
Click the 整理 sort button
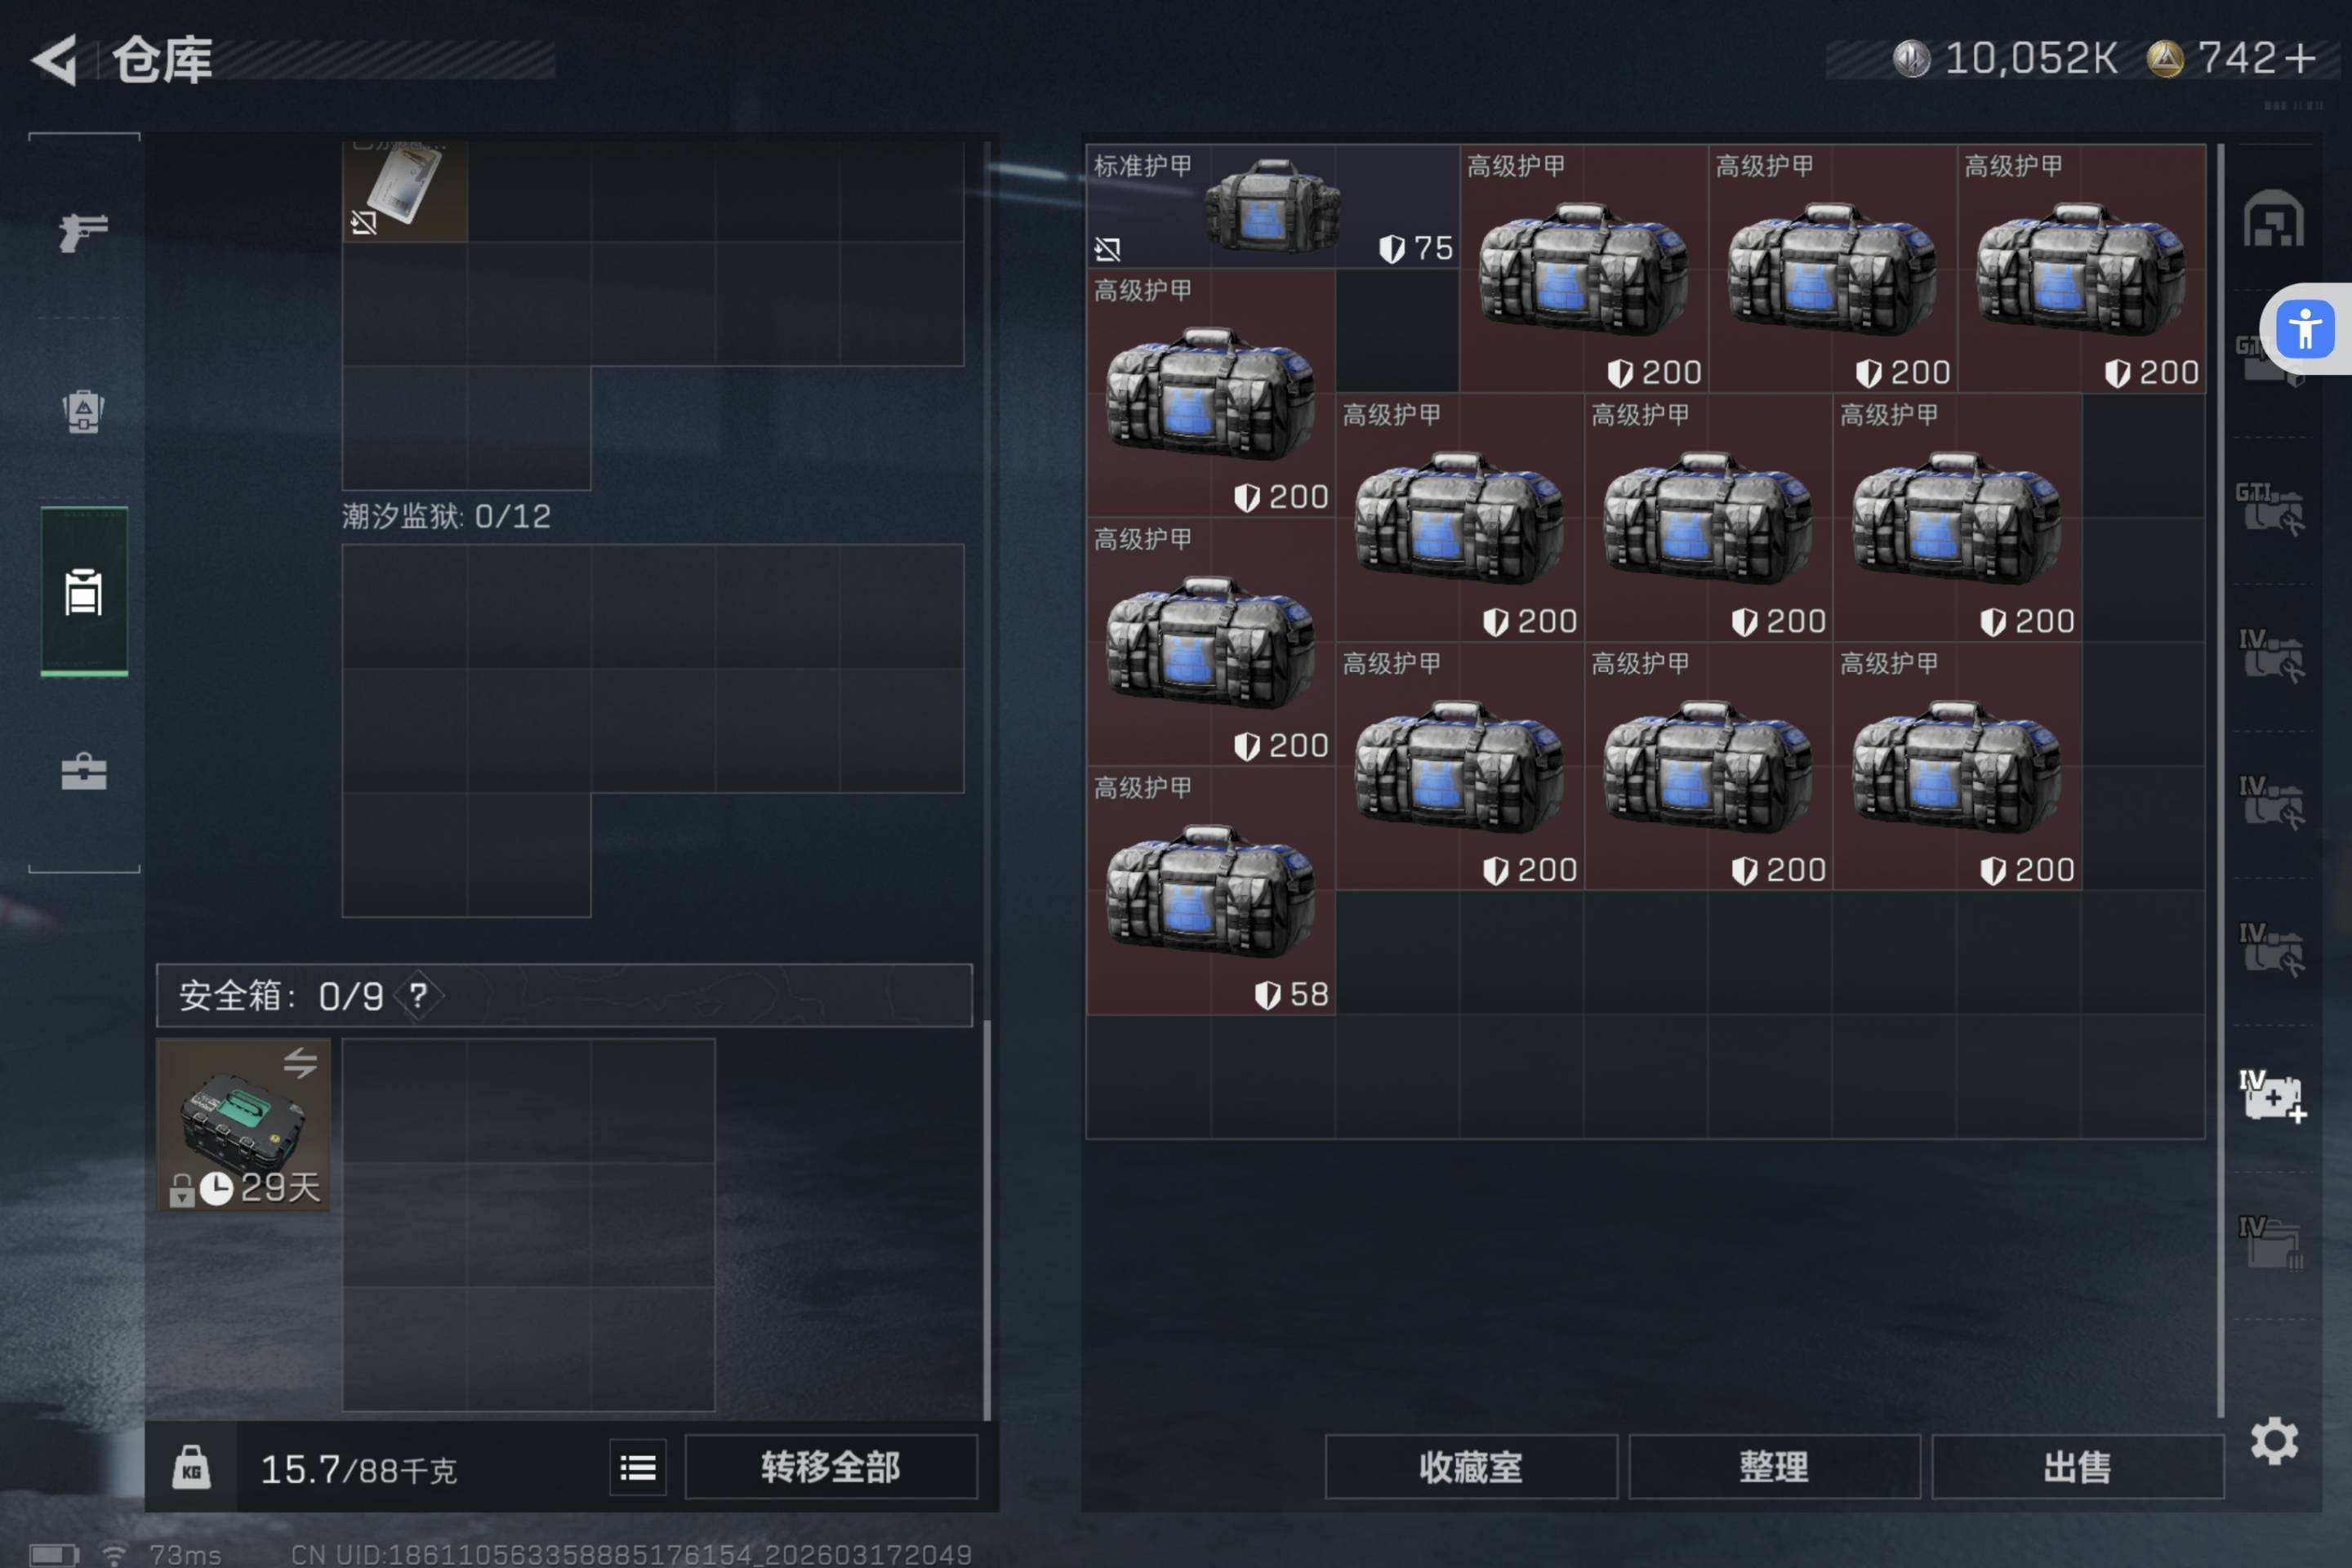(1774, 1467)
